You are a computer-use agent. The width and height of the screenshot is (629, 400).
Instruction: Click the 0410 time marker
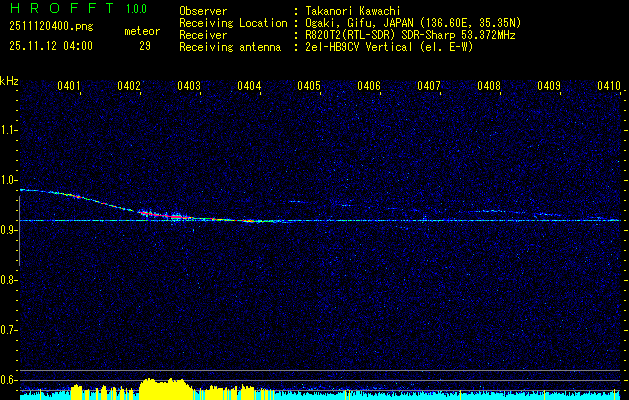(609, 87)
